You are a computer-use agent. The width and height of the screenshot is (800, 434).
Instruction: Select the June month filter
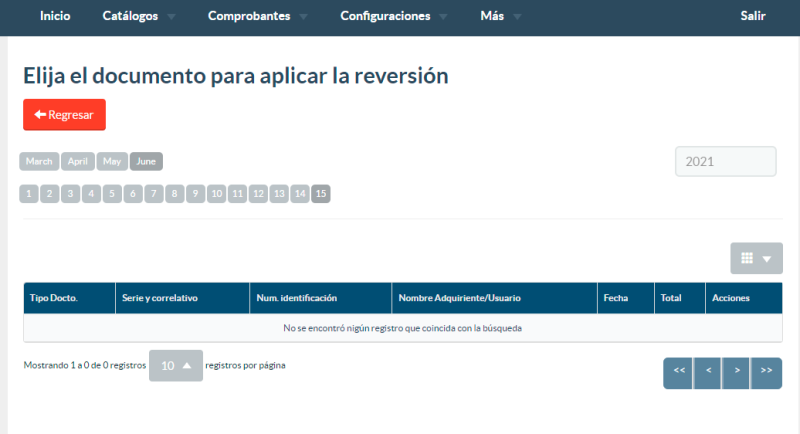pyautogui.click(x=146, y=161)
